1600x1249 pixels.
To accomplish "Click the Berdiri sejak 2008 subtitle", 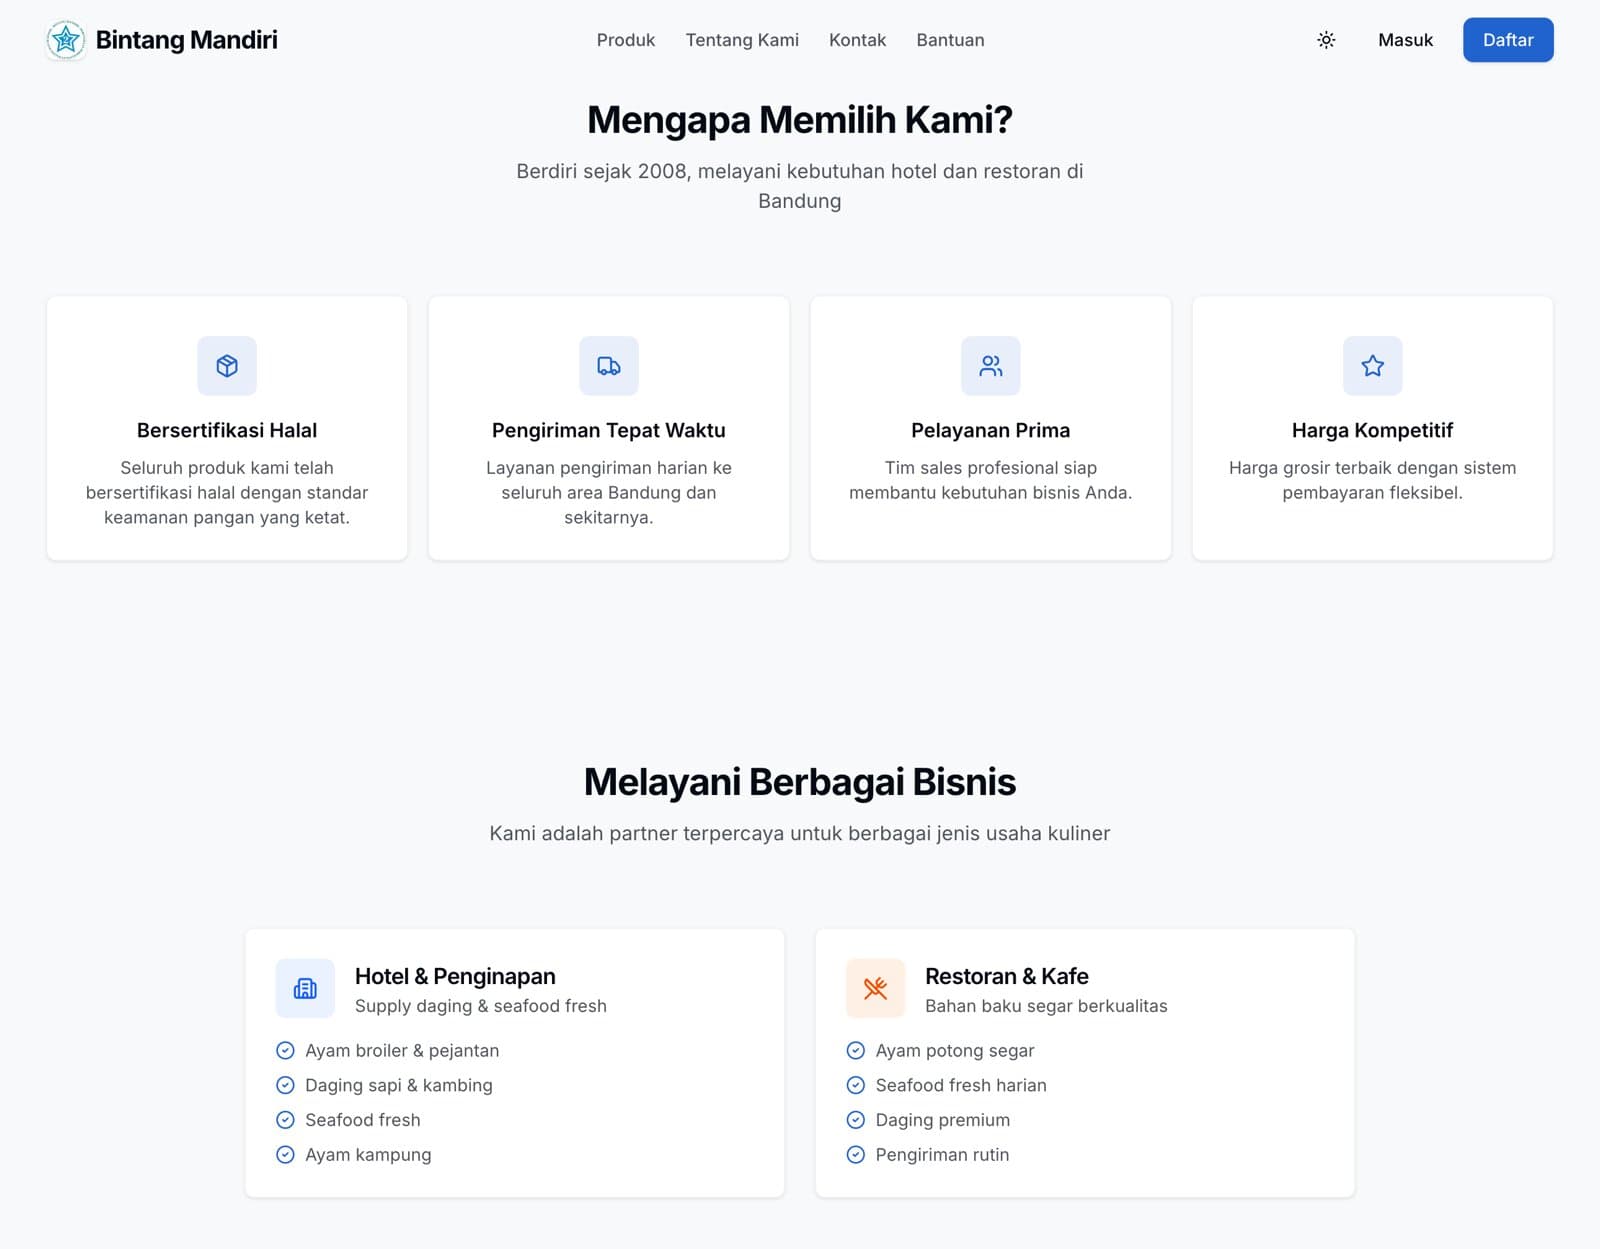I will (x=800, y=186).
